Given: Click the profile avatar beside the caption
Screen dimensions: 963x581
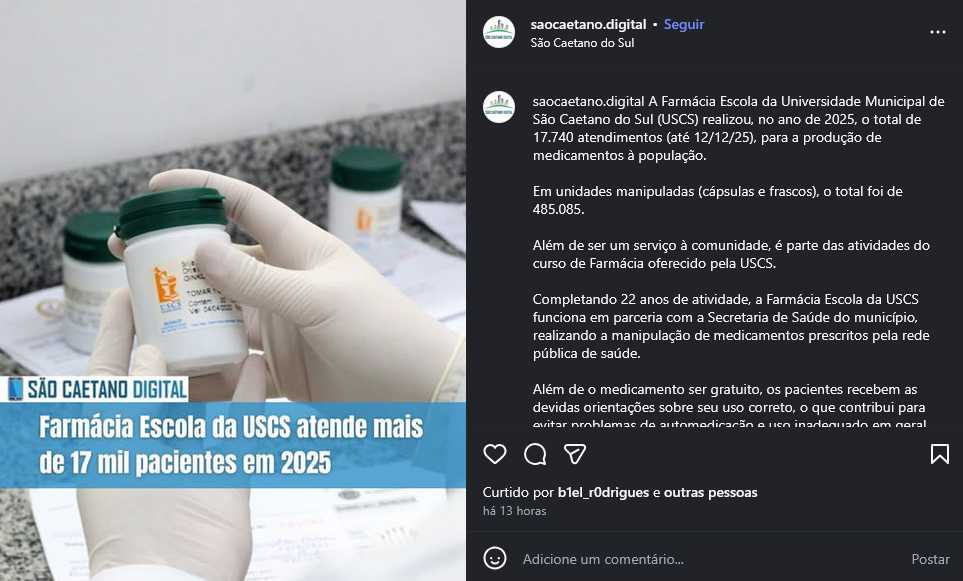Looking at the screenshot, I should [499, 107].
